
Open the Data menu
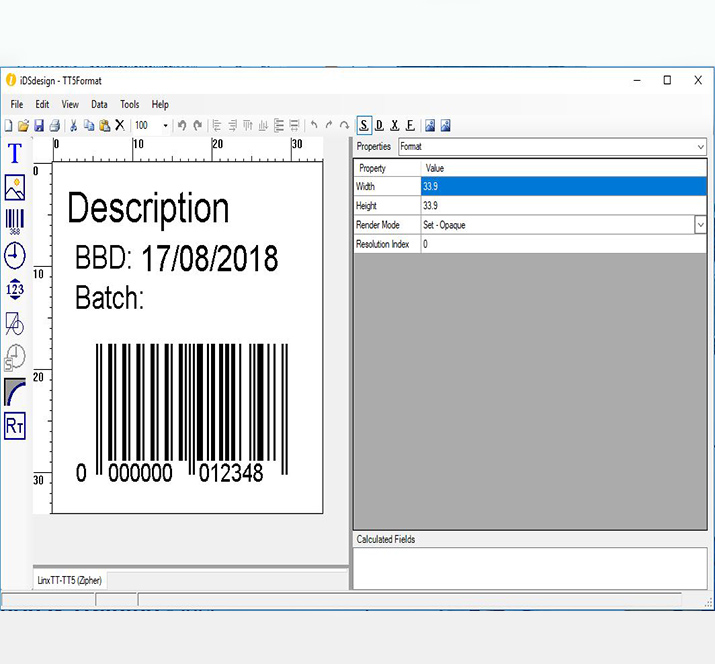99,104
